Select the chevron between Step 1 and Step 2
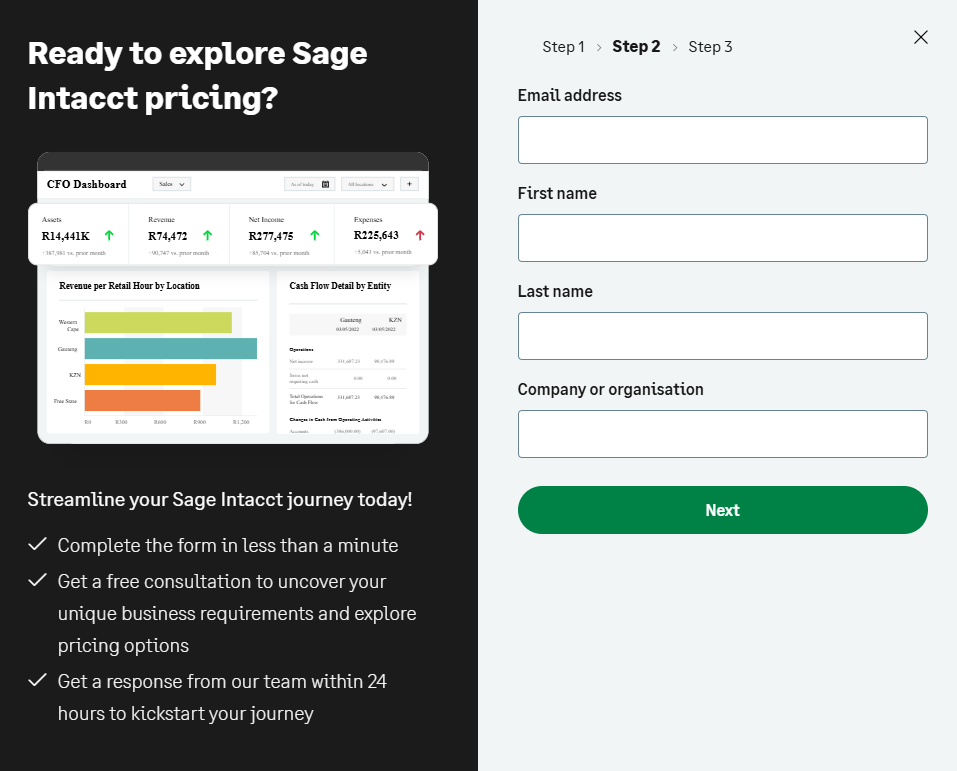The image size is (957, 771). pos(599,48)
